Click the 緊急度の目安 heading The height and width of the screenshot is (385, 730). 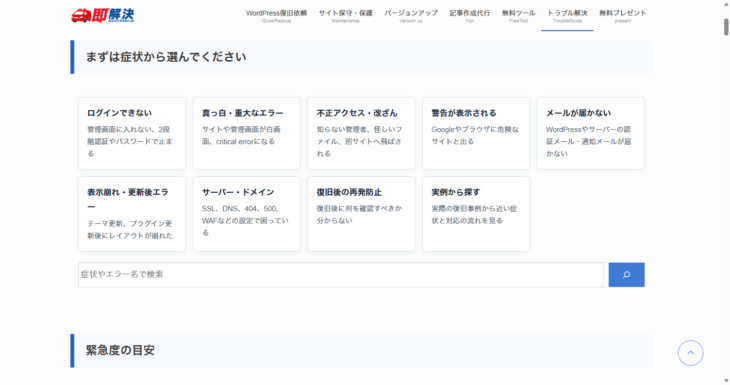pyautogui.click(x=120, y=350)
